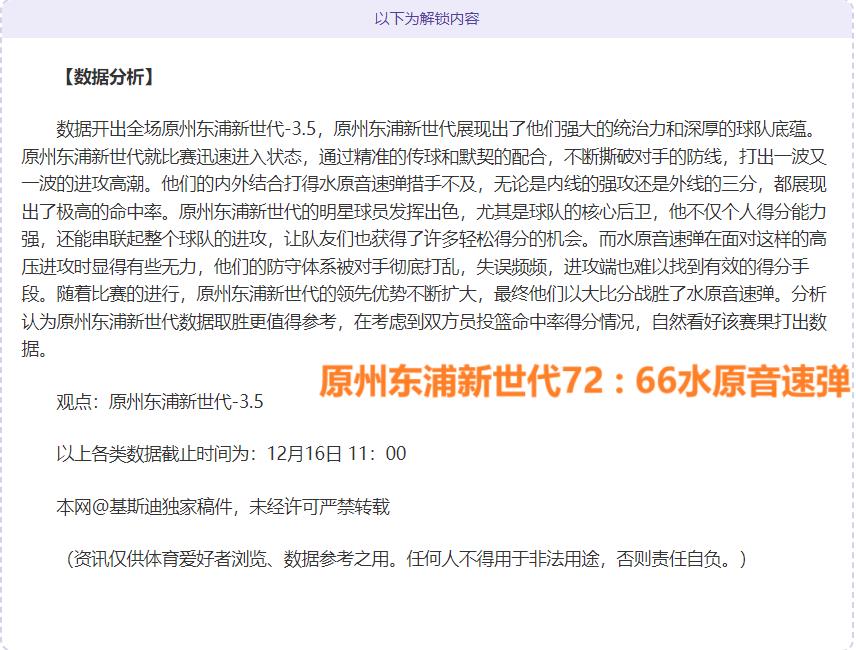Click the line 观点：原州东浦新世代-3.5

(160, 402)
